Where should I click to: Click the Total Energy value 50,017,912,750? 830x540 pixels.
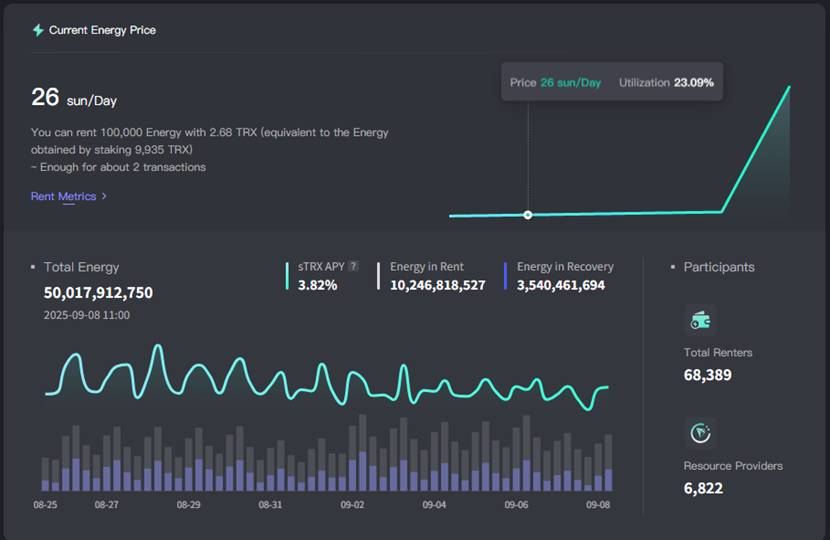[x=98, y=293]
